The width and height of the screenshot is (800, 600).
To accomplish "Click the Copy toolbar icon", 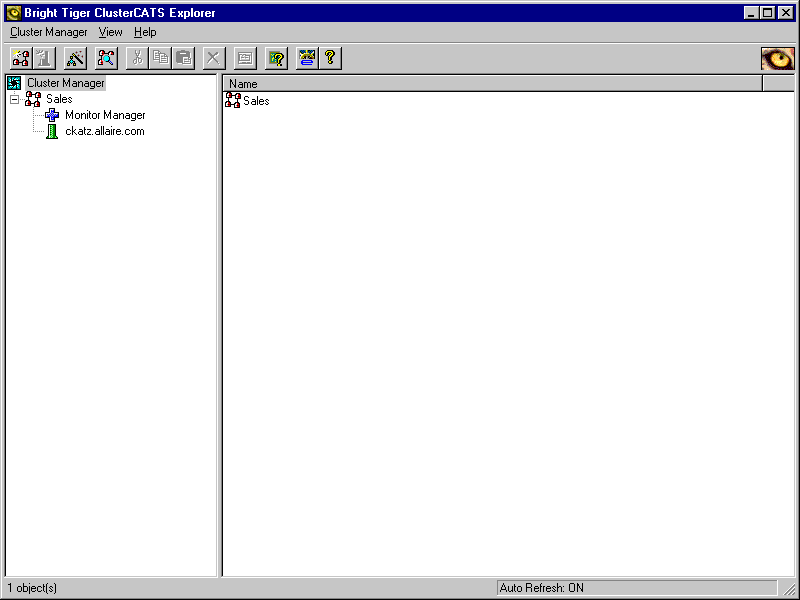I will pos(160,58).
